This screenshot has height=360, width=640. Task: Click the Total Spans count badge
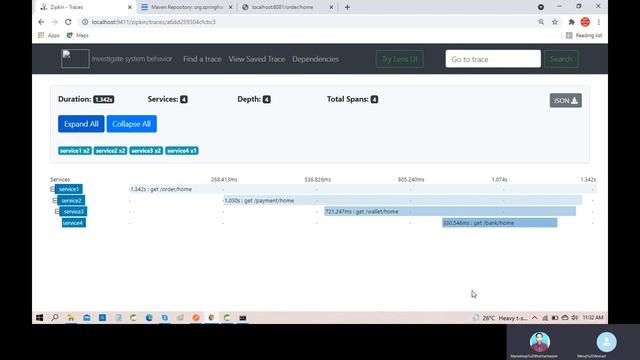374,99
